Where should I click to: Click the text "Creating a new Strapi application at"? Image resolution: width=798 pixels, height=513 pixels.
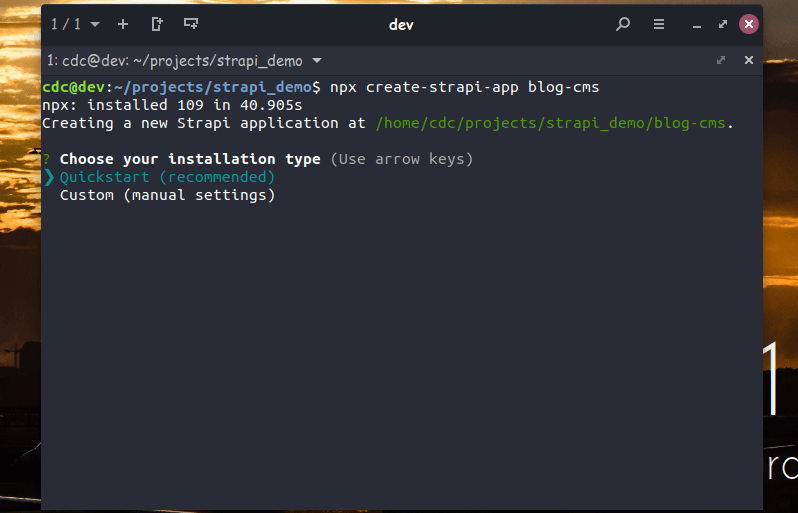204,123
